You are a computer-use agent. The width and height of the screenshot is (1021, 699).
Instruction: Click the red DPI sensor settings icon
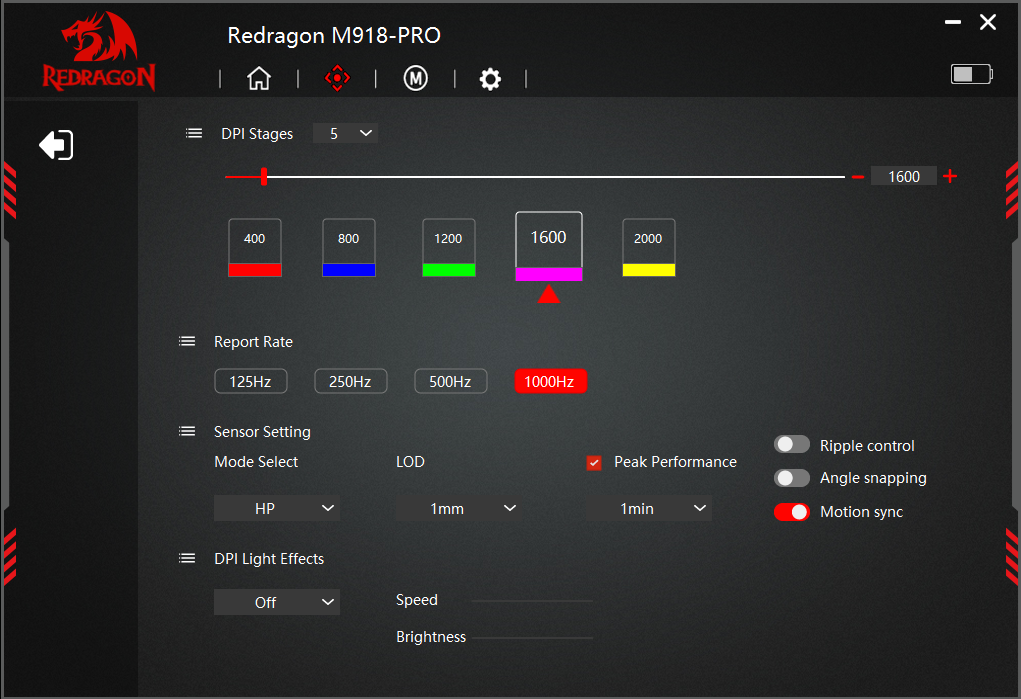338,79
